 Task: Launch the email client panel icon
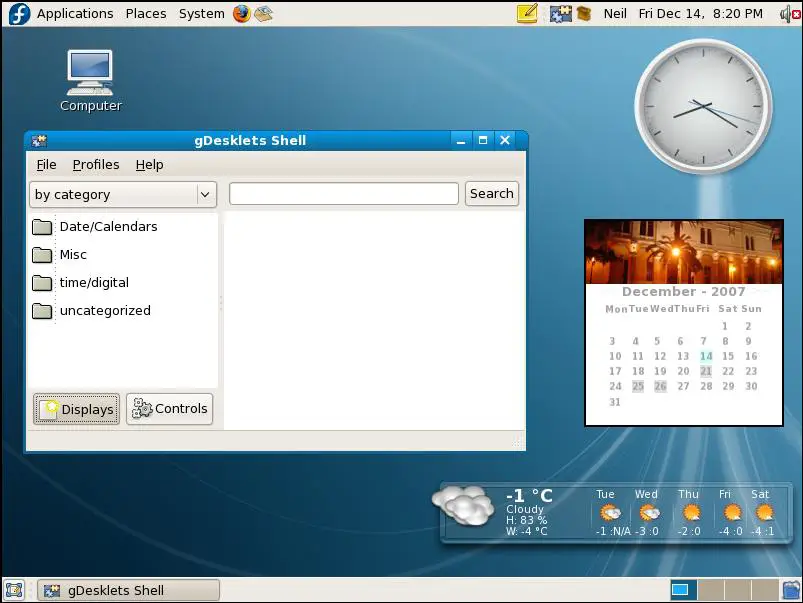point(263,13)
